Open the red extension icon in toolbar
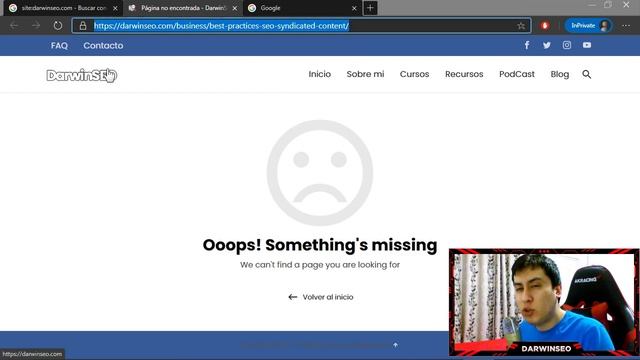The height and width of the screenshot is (360, 640). point(545,26)
